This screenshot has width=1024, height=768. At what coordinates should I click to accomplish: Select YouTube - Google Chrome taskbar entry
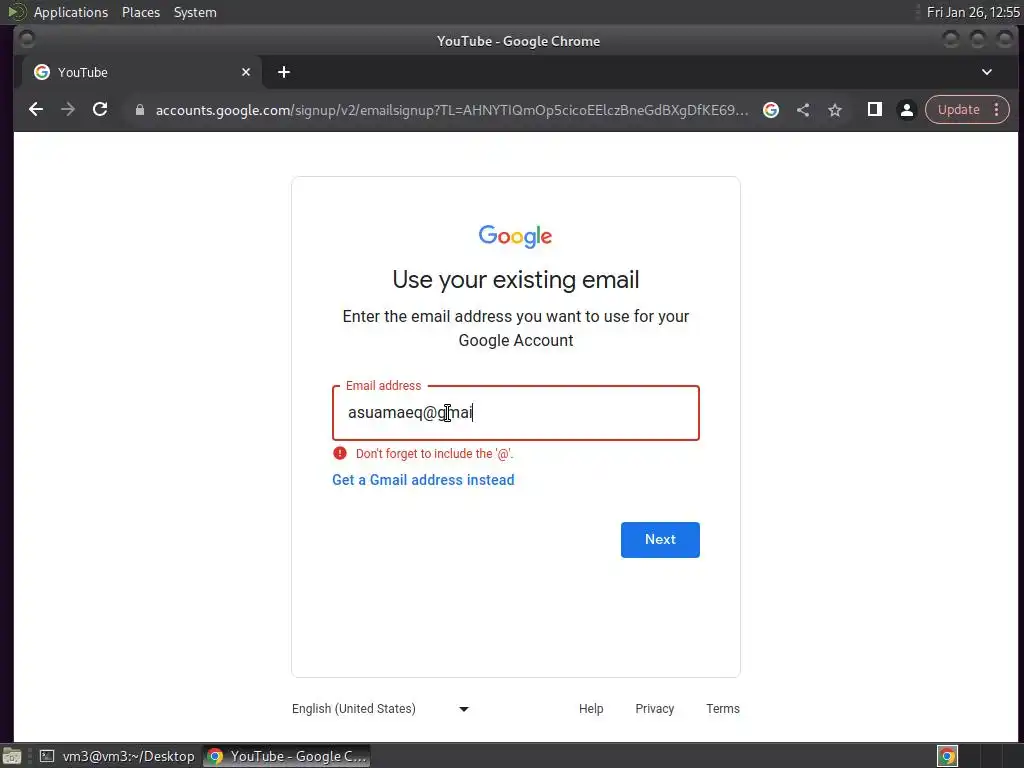tap(287, 756)
